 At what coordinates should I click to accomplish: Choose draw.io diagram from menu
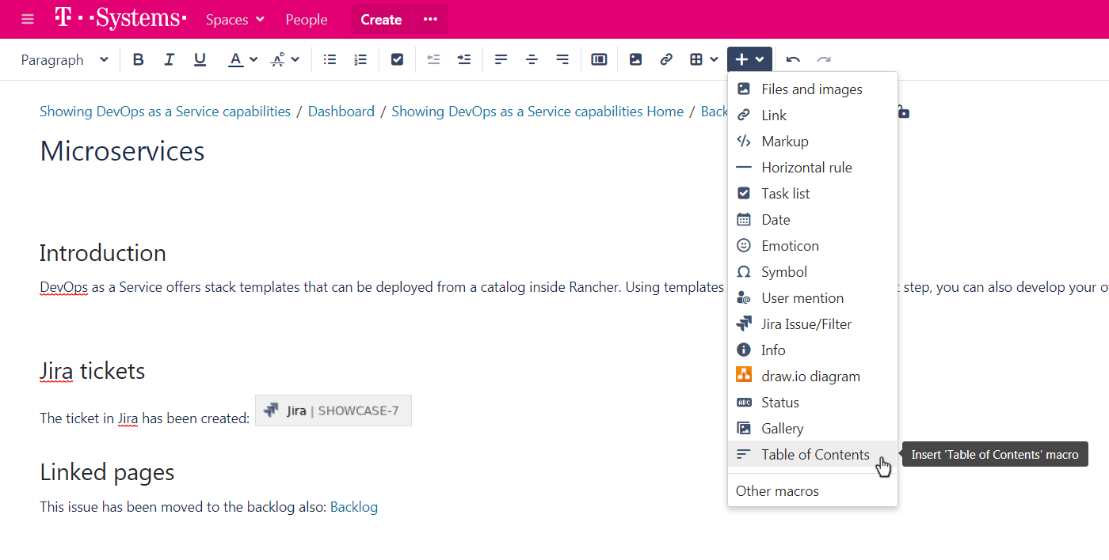[813, 376]
